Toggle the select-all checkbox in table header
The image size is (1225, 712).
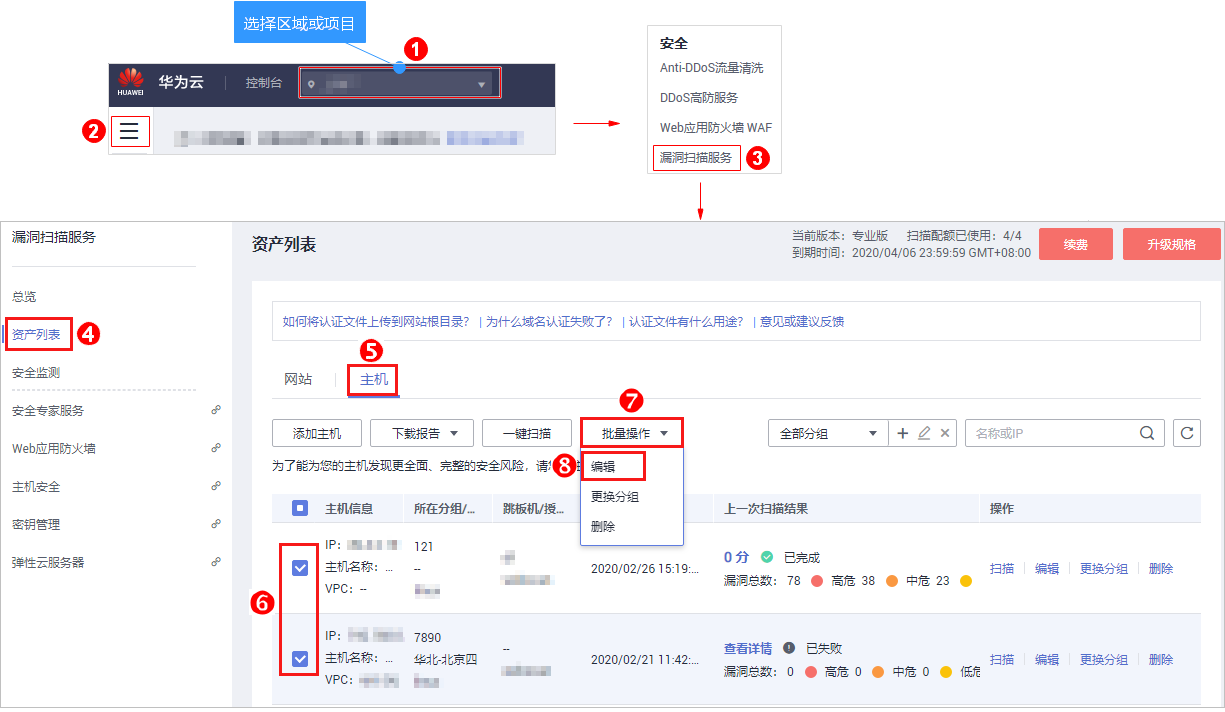[300, 508]
